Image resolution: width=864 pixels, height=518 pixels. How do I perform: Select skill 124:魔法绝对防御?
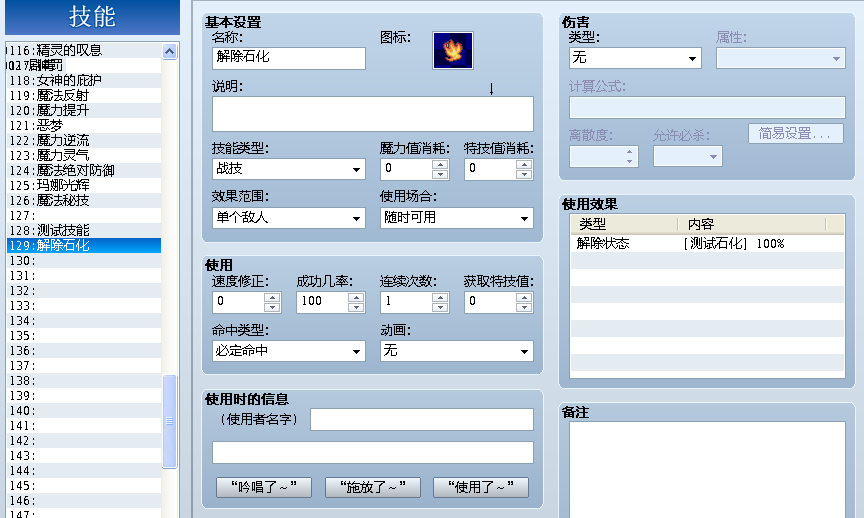coord(84,171)
